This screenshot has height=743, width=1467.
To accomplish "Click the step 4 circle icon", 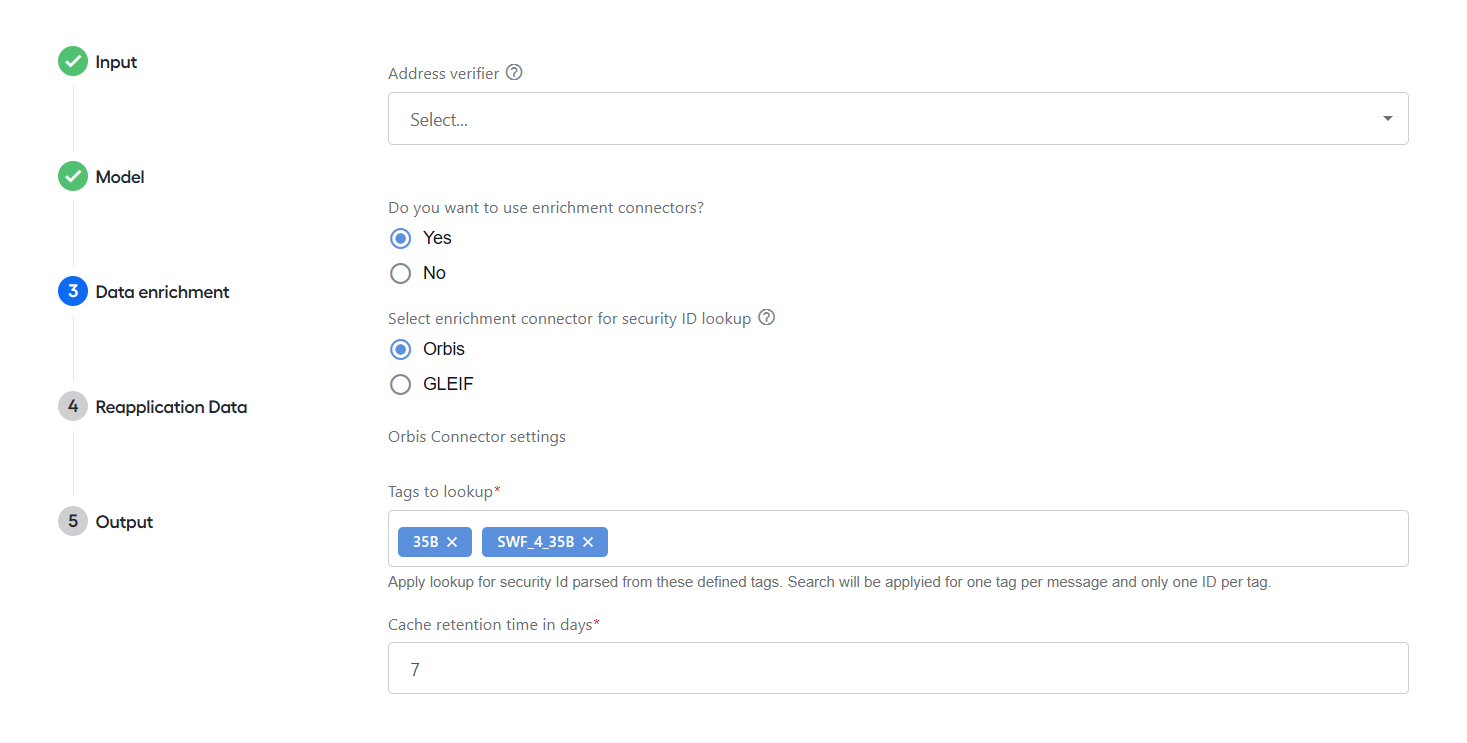I will coord(73,407).
